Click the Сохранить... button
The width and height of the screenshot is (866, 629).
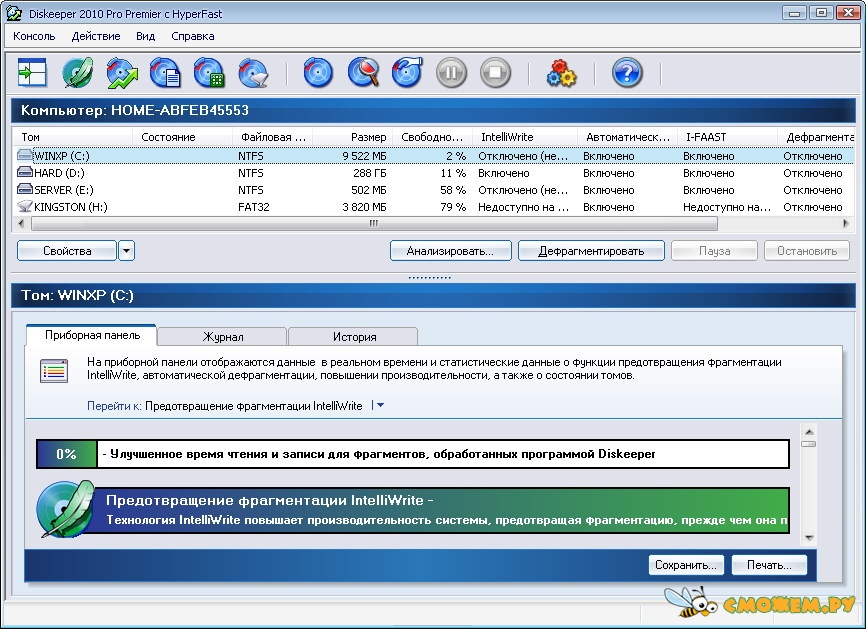tap(686, 565)
